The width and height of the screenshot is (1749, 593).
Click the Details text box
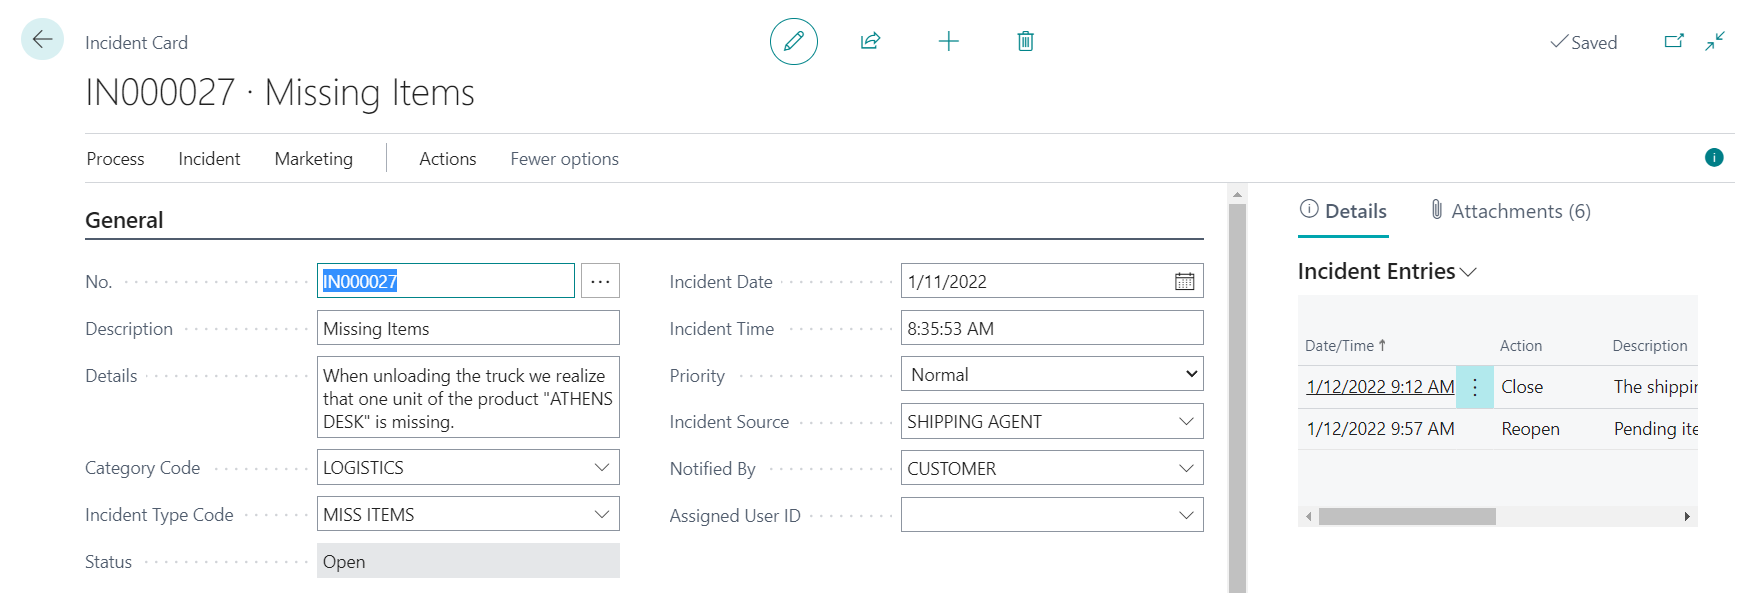(468, 397)
